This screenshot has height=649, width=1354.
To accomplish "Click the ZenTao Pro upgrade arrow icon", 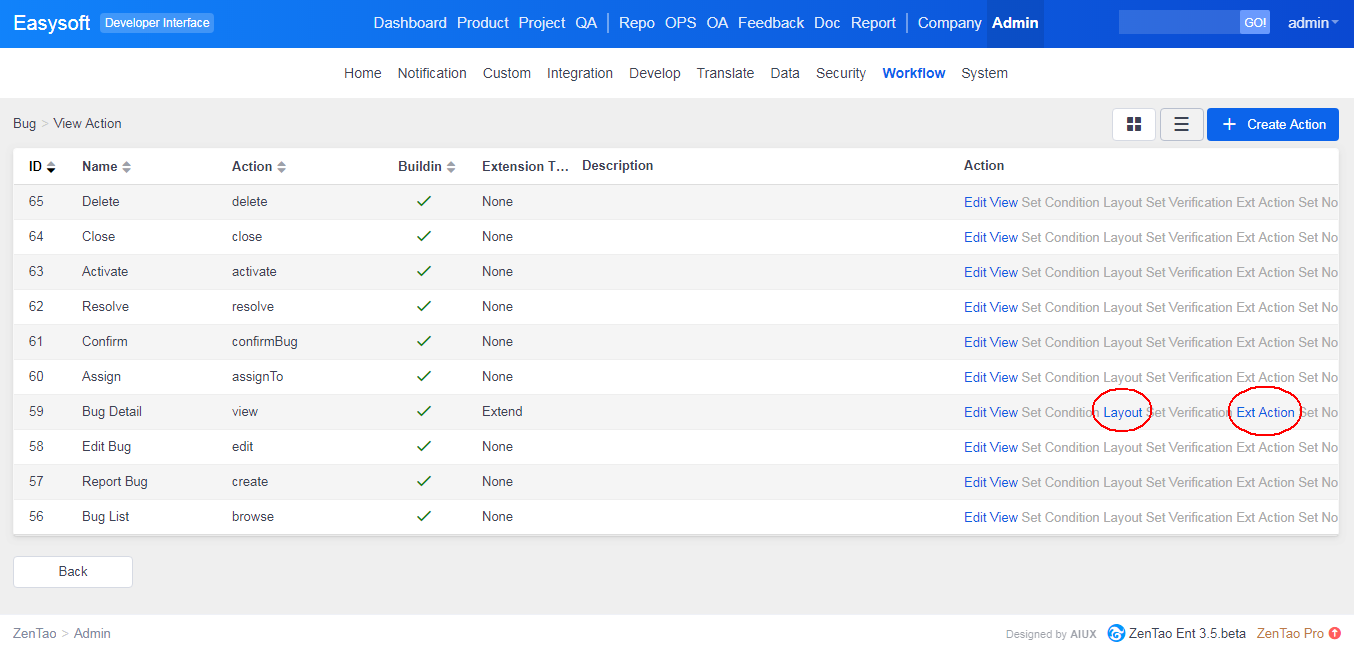I will tap(1335, 633).
